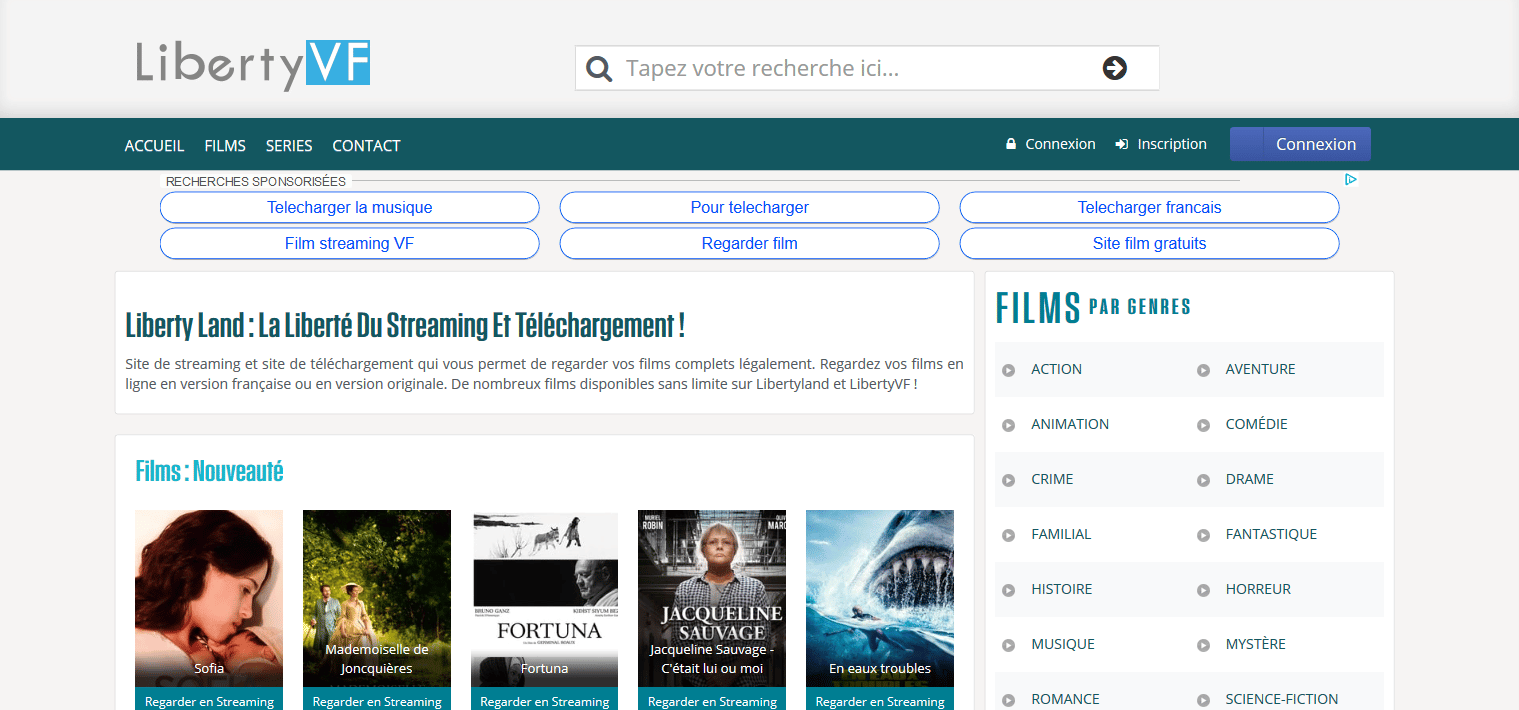Click sponsored link Telecharger la musique
This screenshot has width=1519, height=710.
[350, 207]
